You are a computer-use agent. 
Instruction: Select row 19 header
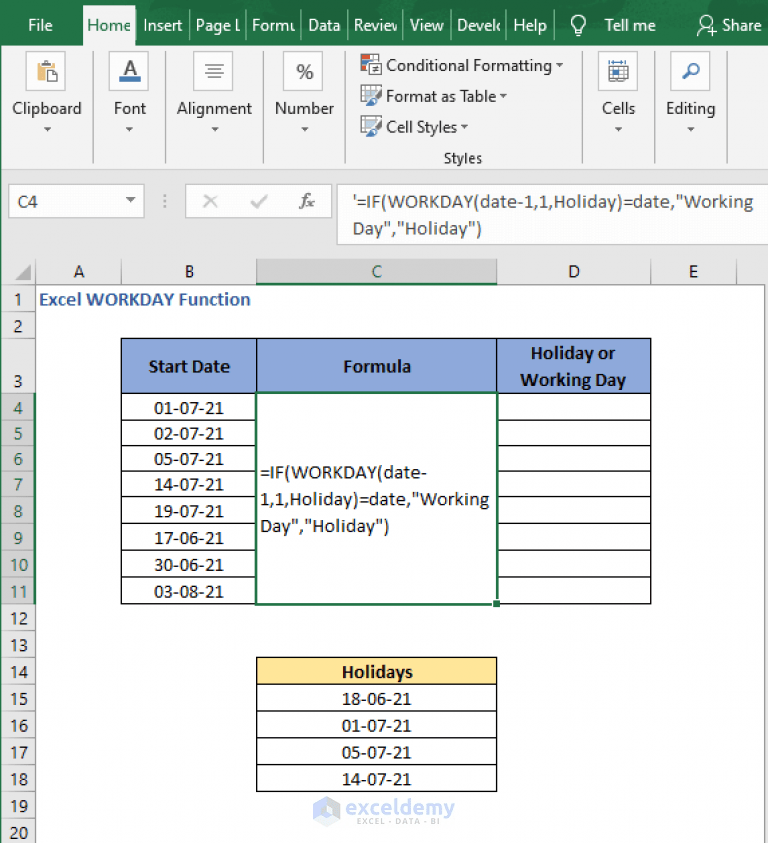click(18, 806)
